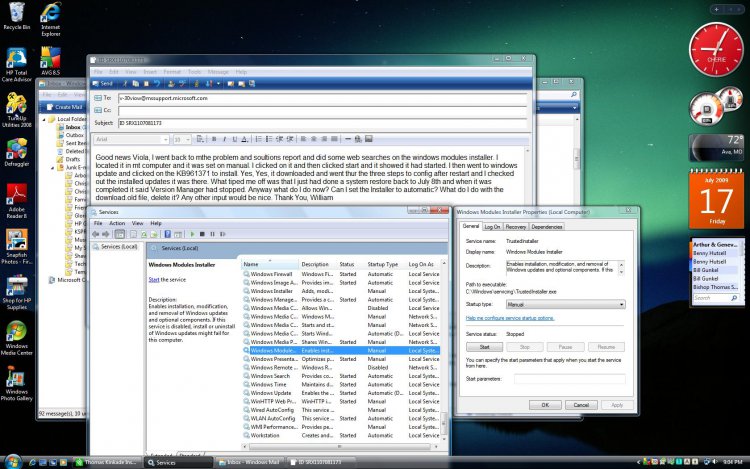Image resolution: width=750 pixels, height=469 pixels.
Task: Toggle bulleted list formatting
Action: pyautogui.click(x=269, y=139)
